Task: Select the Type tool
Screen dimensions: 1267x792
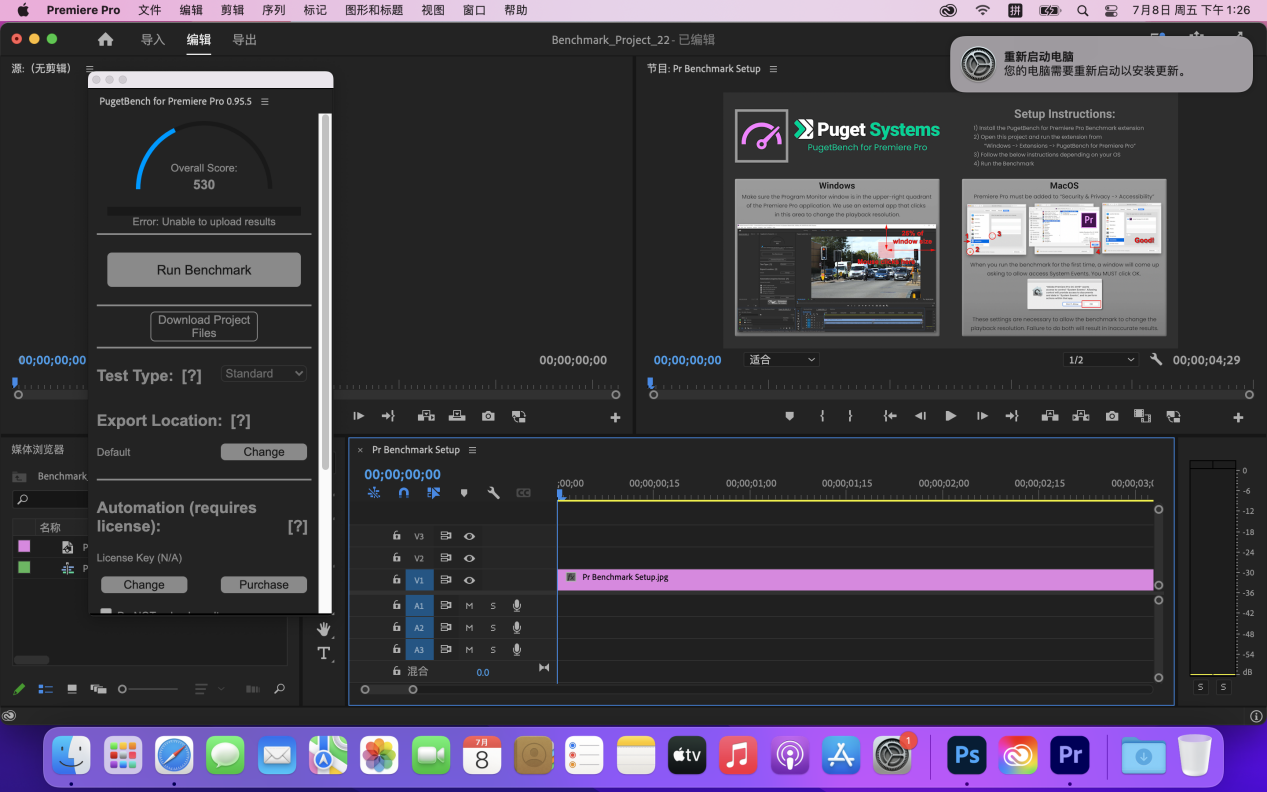Action: coord(324,653)
